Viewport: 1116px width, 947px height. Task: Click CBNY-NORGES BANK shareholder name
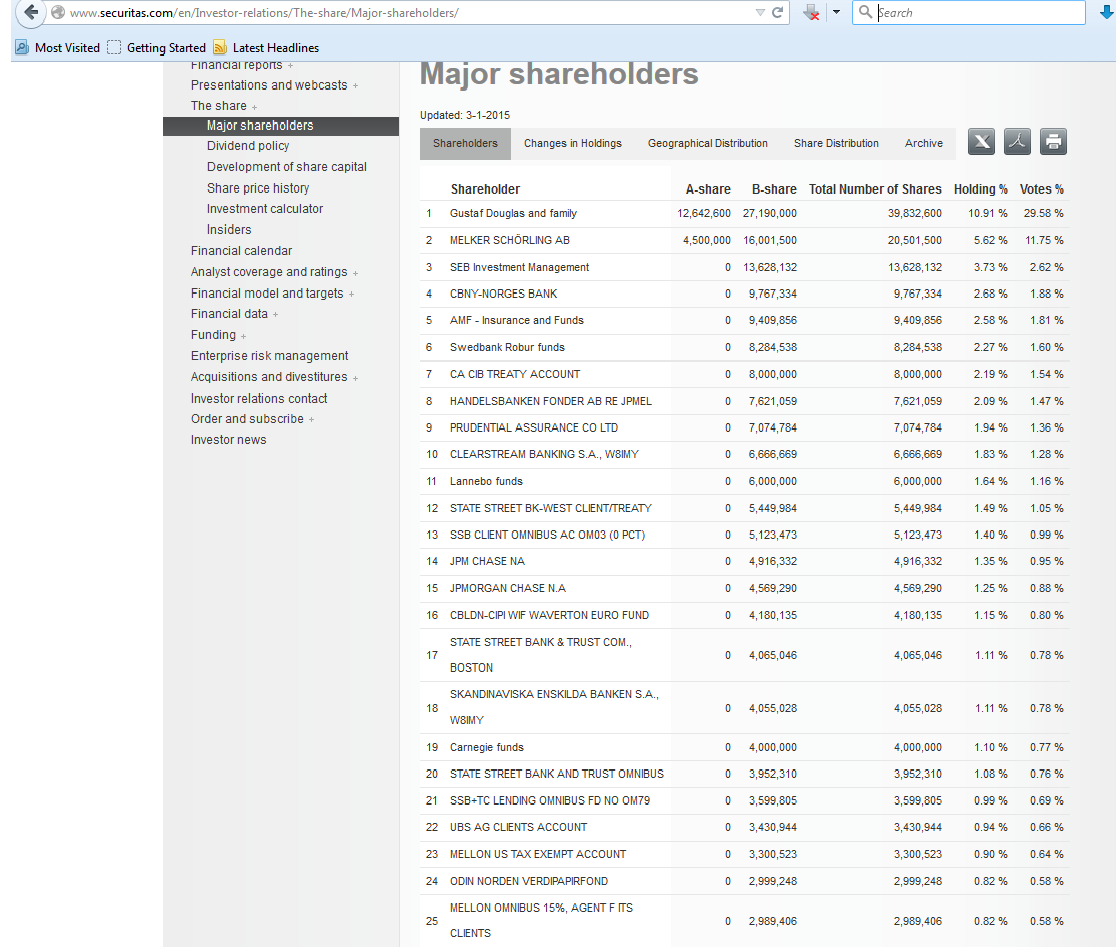503,294
